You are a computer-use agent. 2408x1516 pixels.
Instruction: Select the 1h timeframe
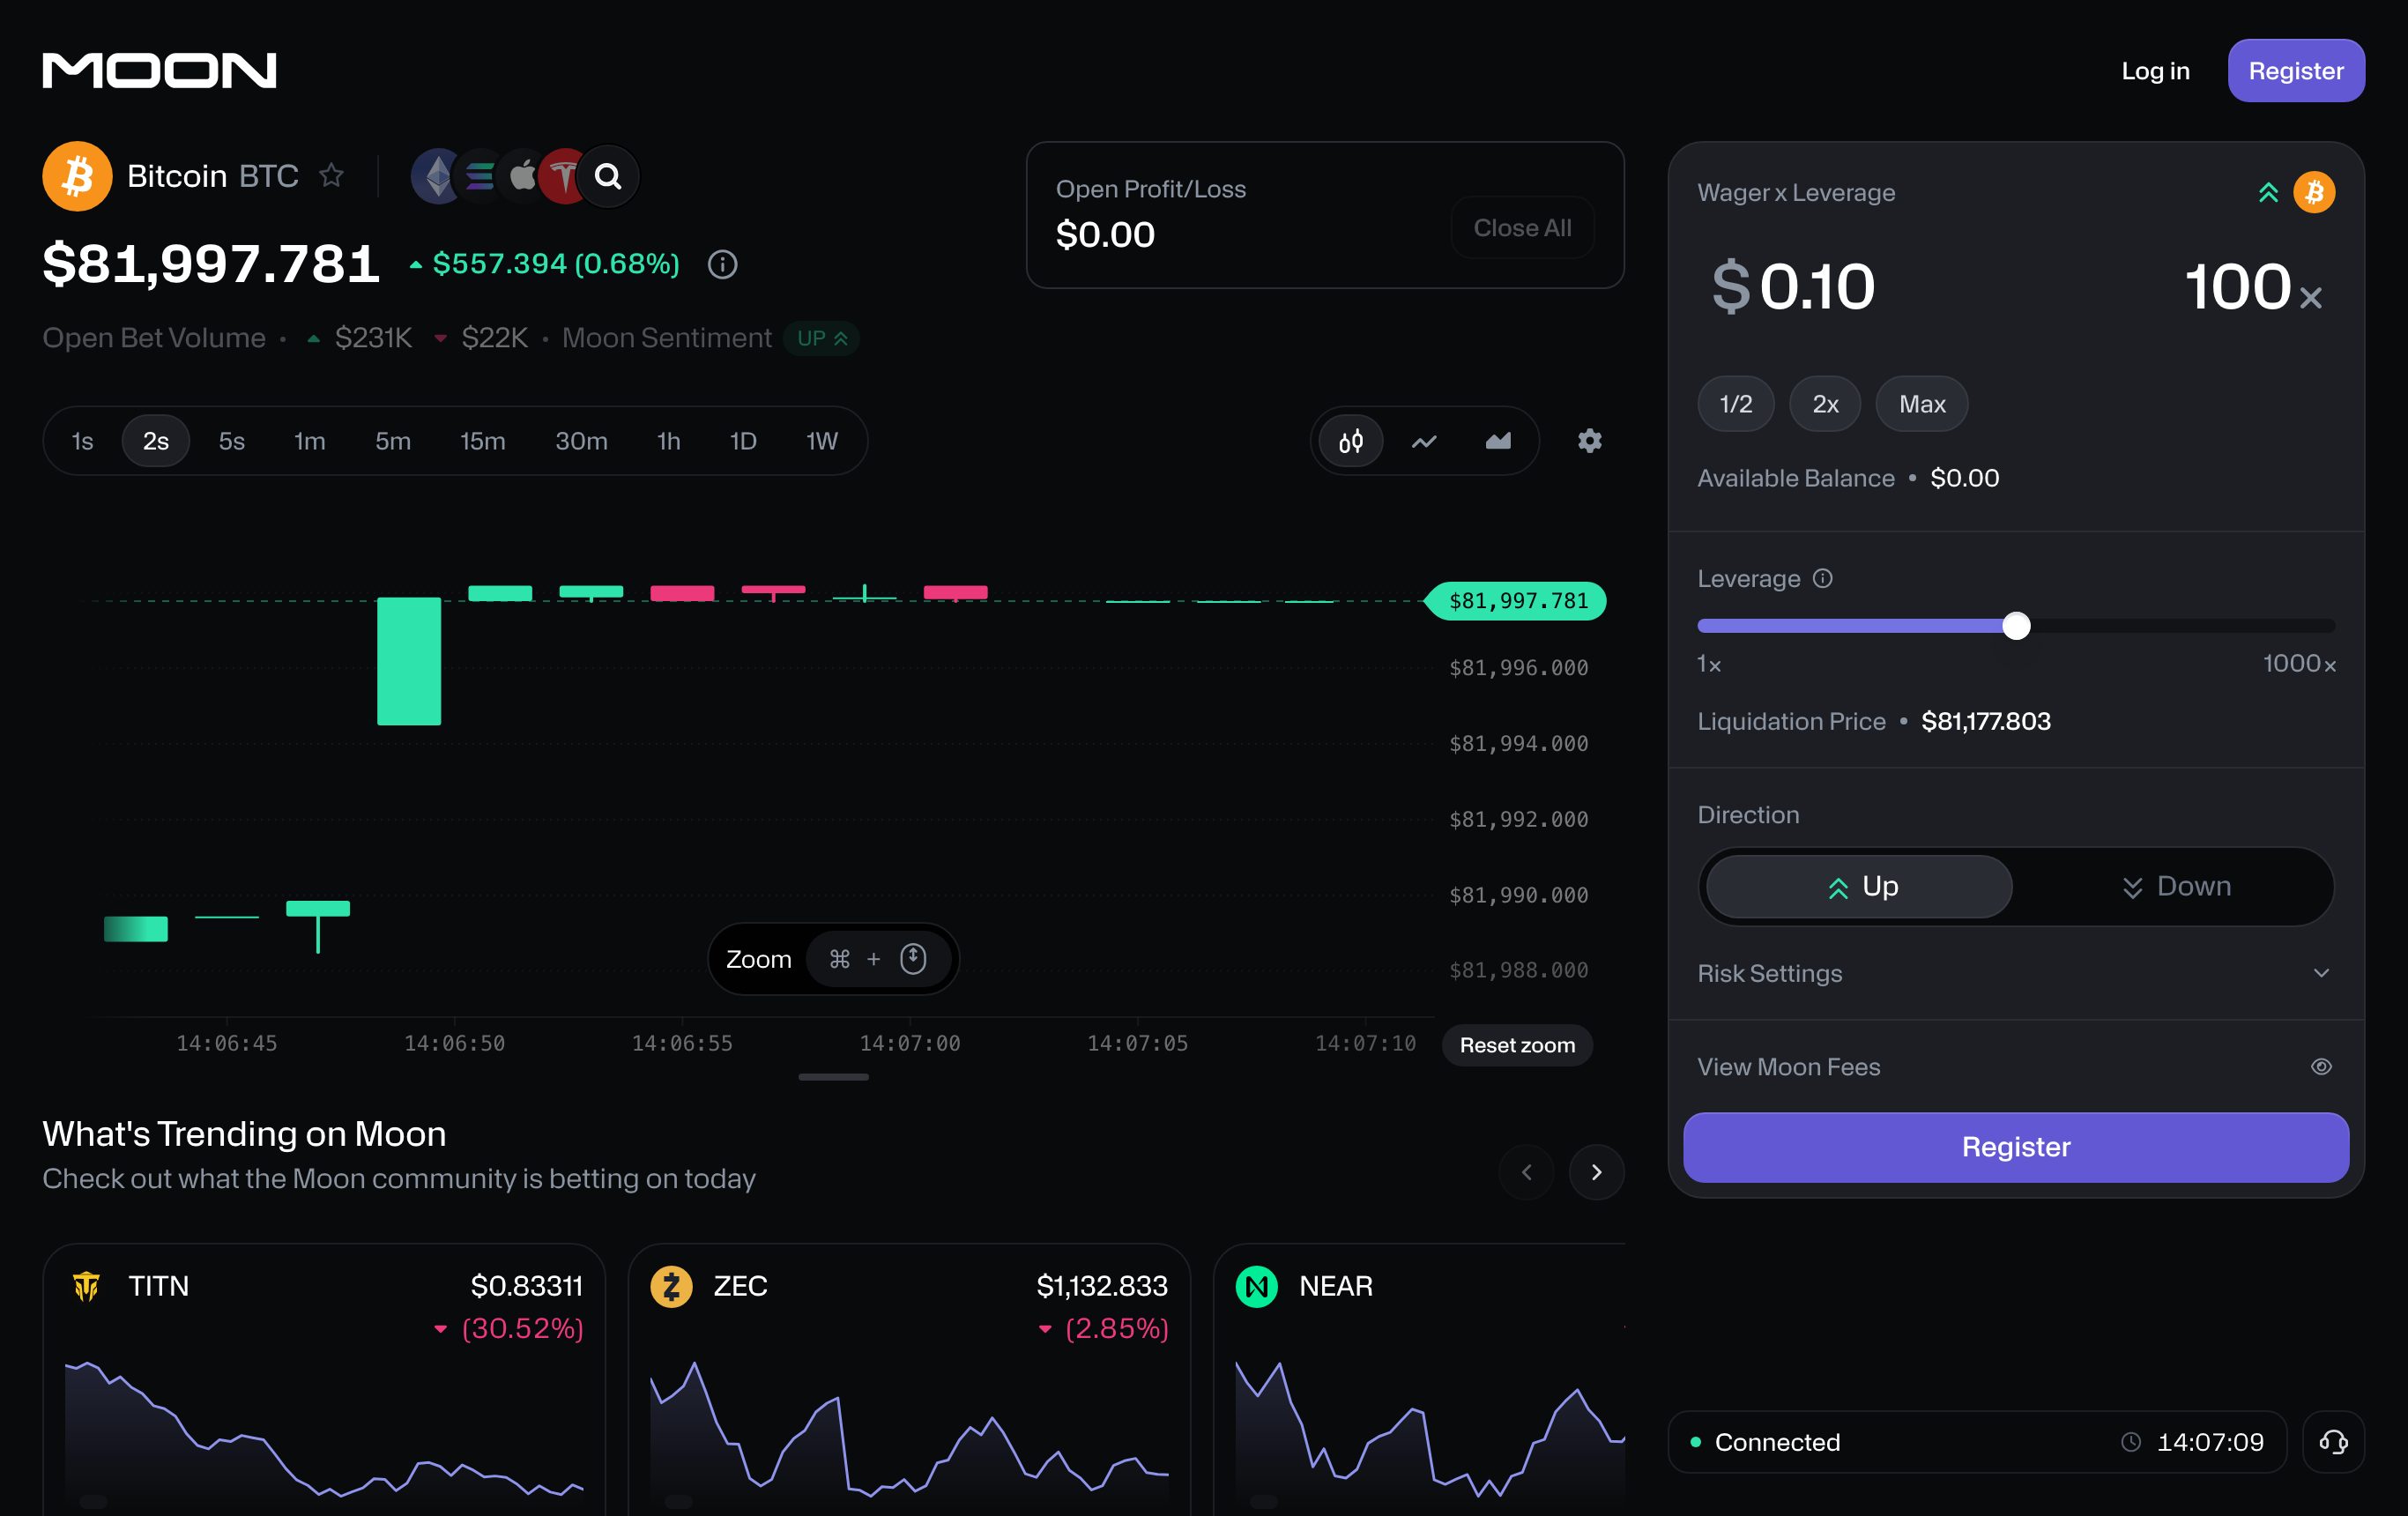(668, 441)
